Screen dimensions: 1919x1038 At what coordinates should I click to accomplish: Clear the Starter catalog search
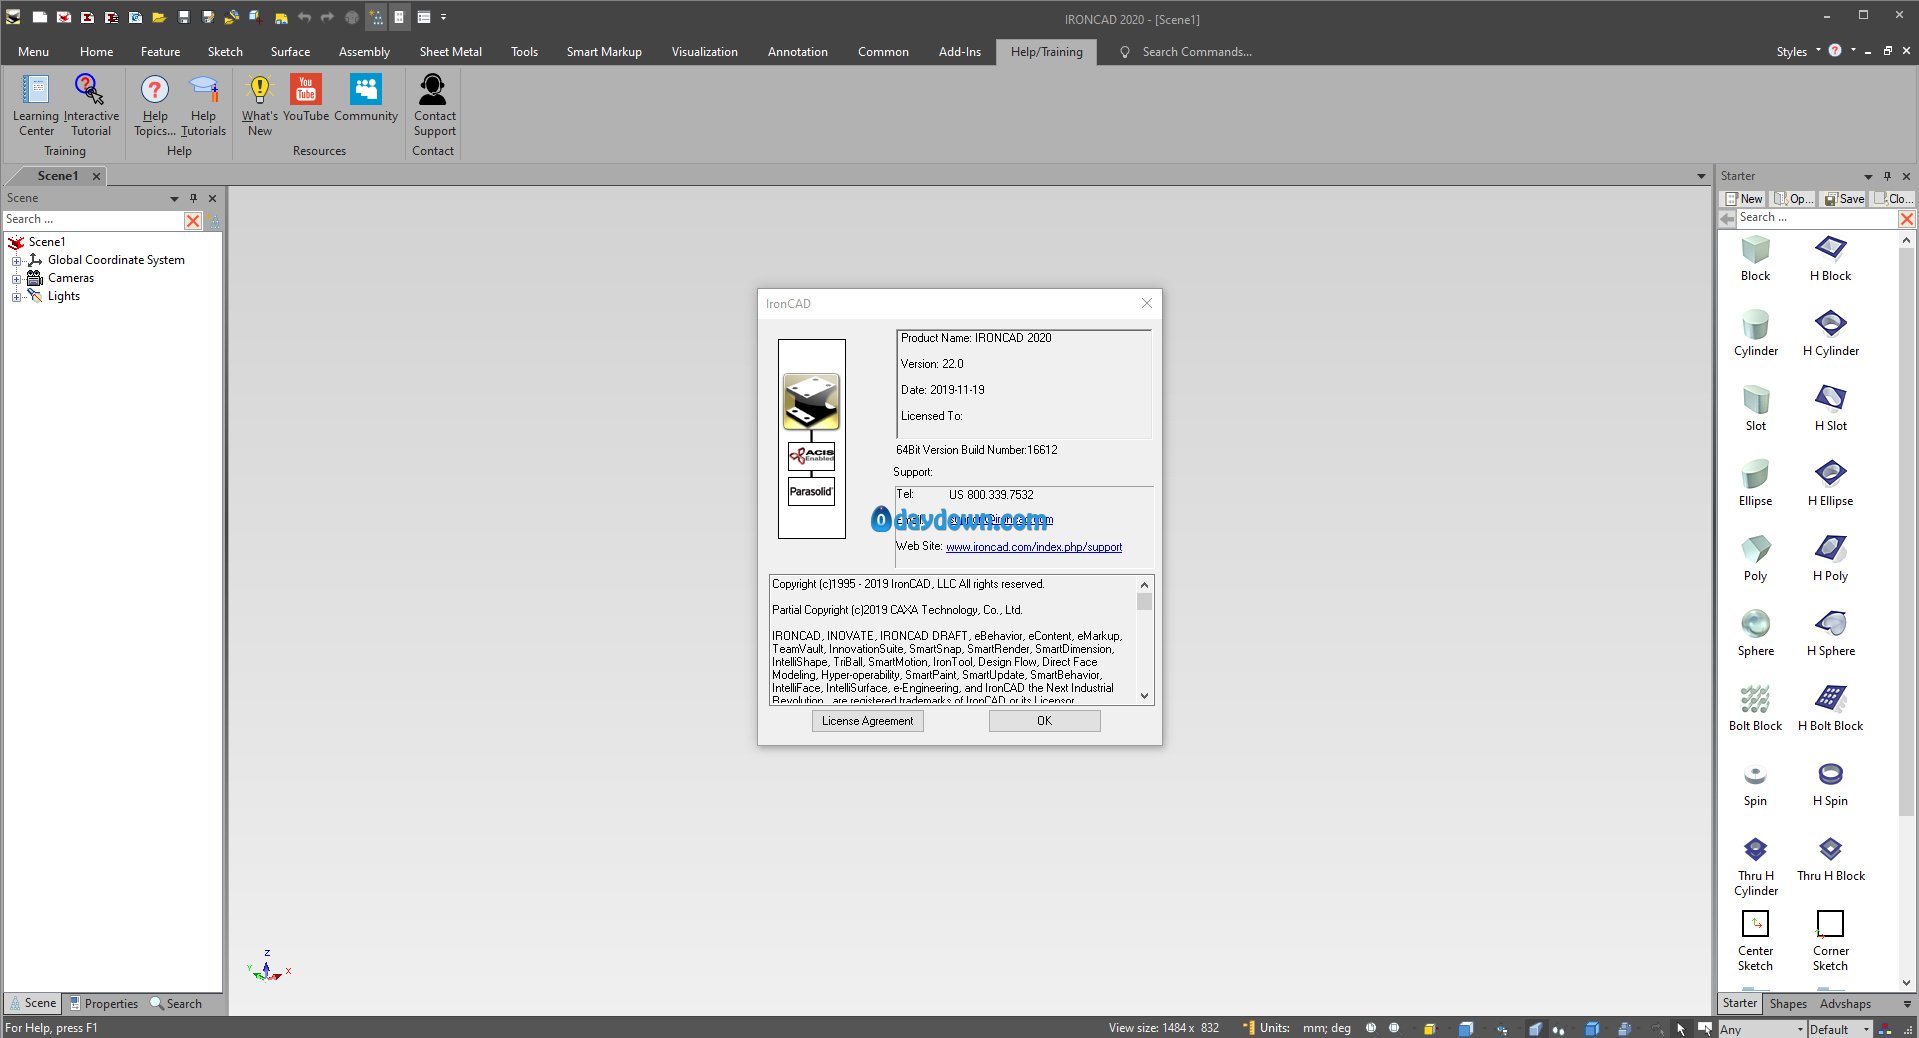click(1906, 218)
